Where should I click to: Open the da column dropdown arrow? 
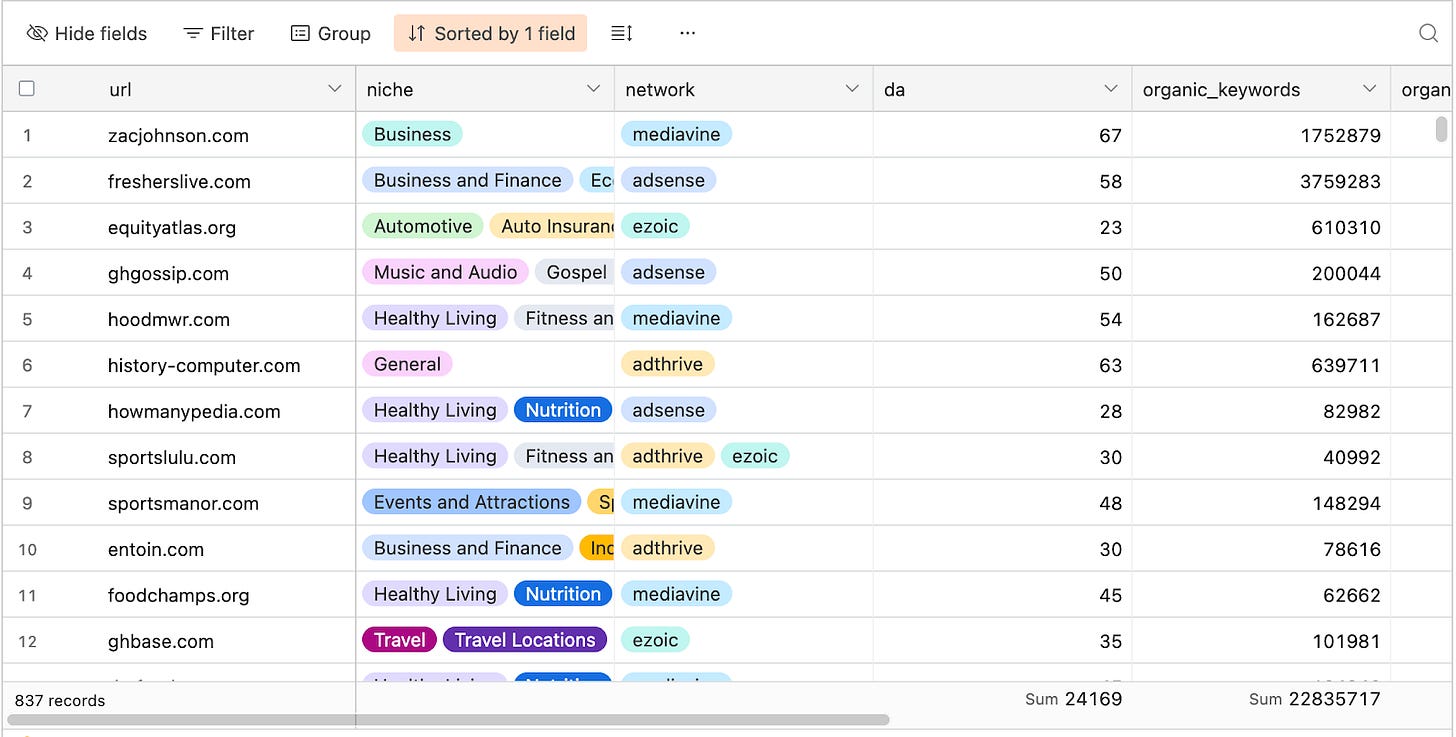click(1110, 89)
